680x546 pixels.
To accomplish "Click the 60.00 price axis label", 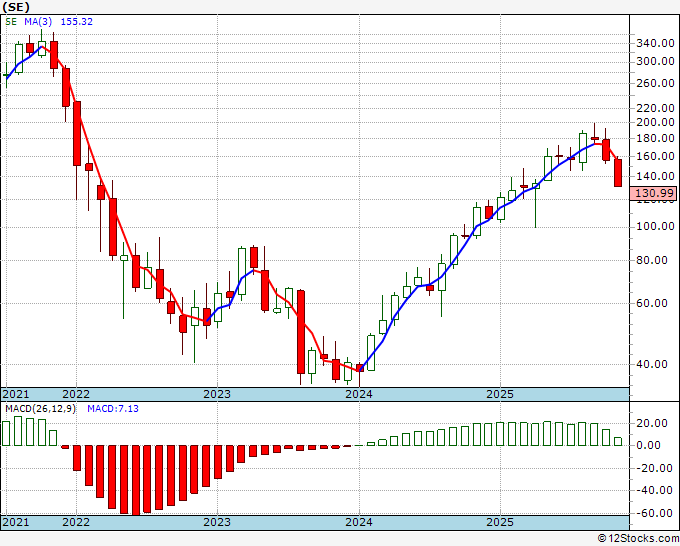I will [652, 303].
